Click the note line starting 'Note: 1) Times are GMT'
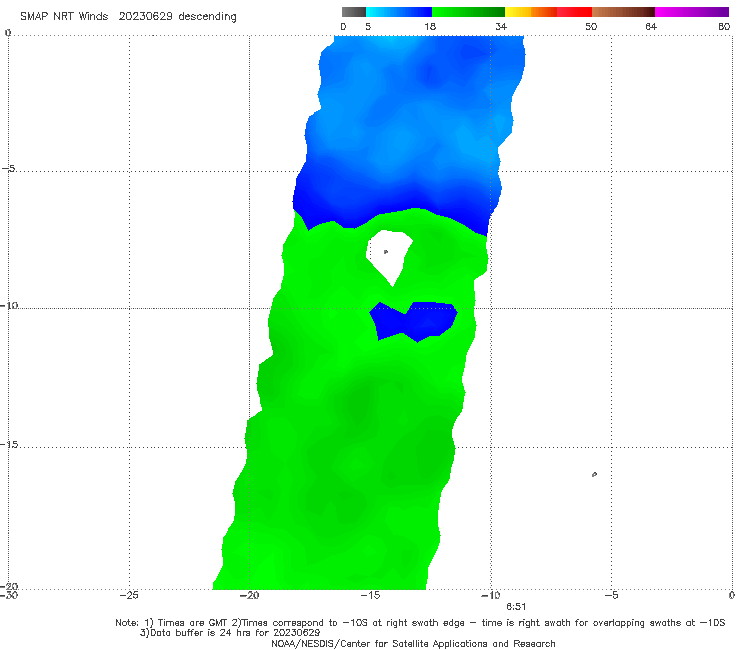 [x=420, y=623]
